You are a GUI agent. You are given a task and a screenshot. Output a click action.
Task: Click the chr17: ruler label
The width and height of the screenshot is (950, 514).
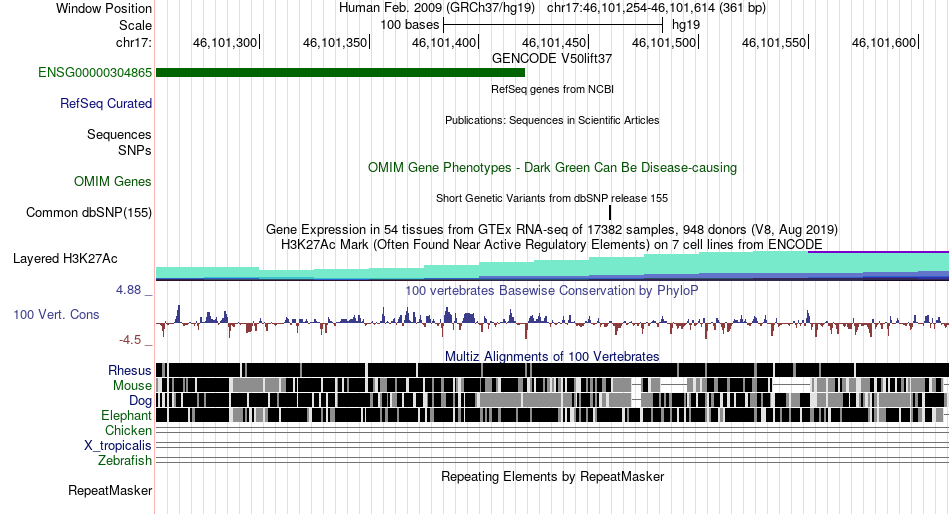[x=134, y=42]
